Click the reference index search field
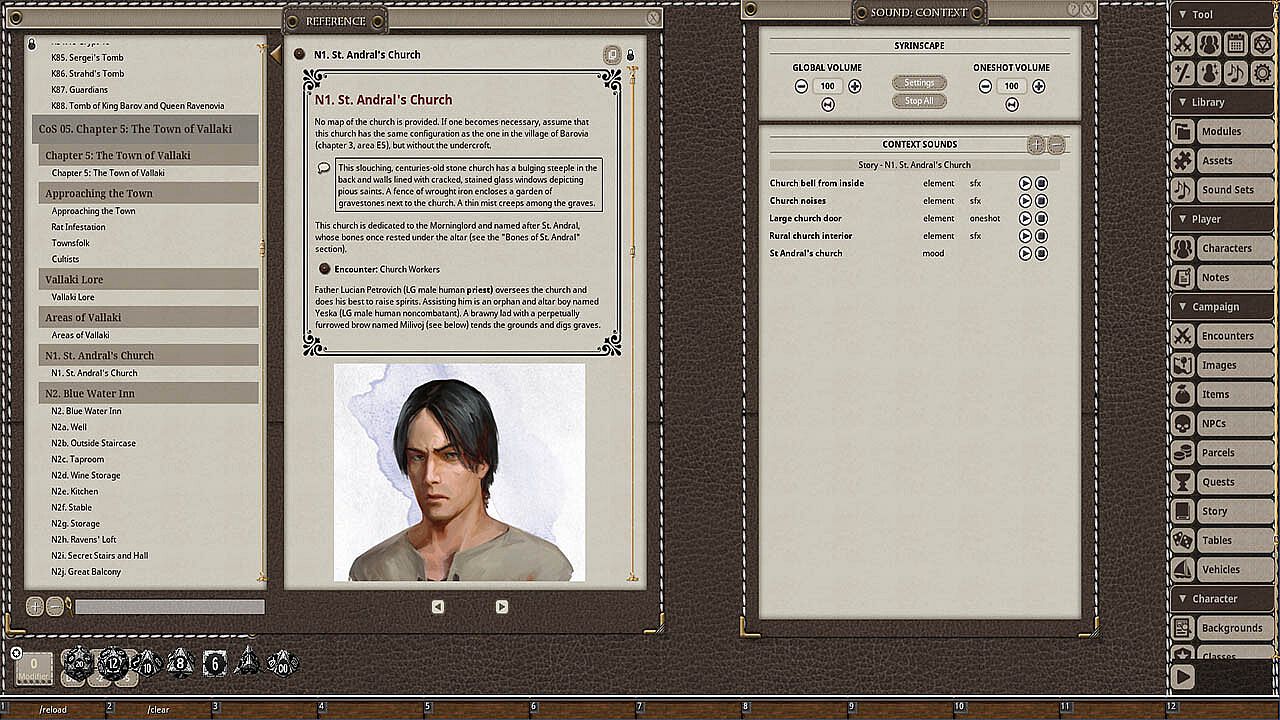Screen dimensions: 1280x720 (x=170, y=607)
